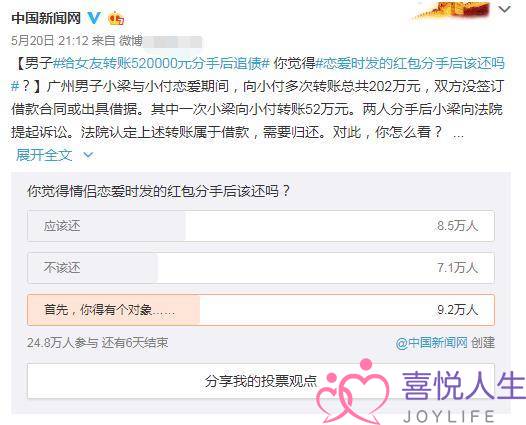The width and height of the screenshot is (526, 425).
Task: Vote for the 应该还 option
Action: (261, 226)
